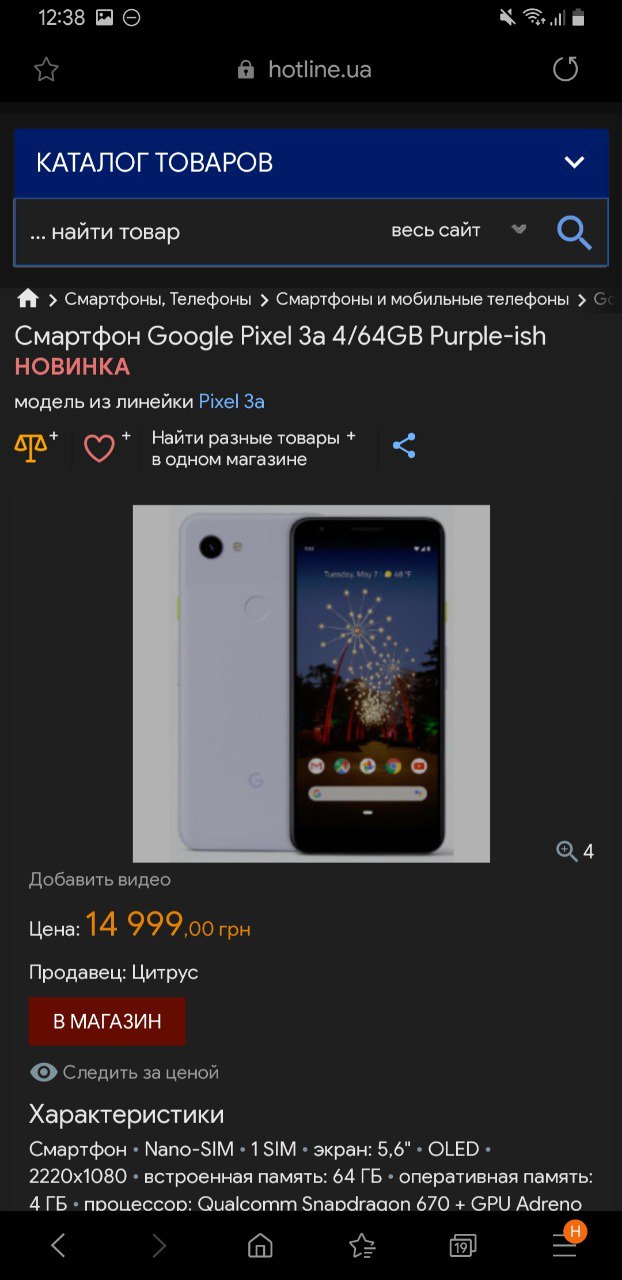Focus the найти товар search field
Screen dimensions: 622x1280
click(200, 232)
